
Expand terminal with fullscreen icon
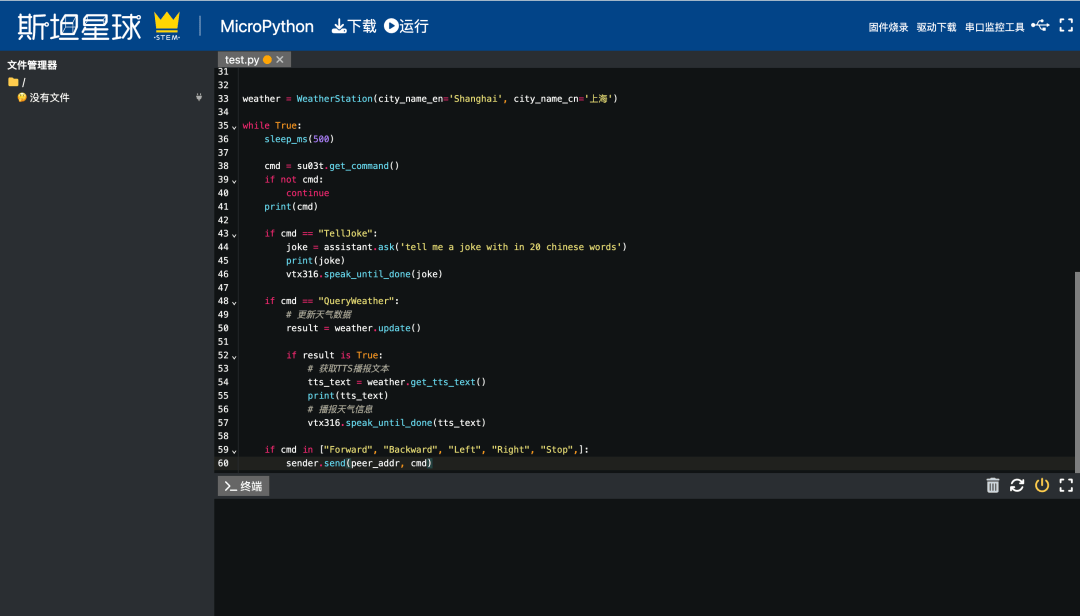pos(1066,486)
